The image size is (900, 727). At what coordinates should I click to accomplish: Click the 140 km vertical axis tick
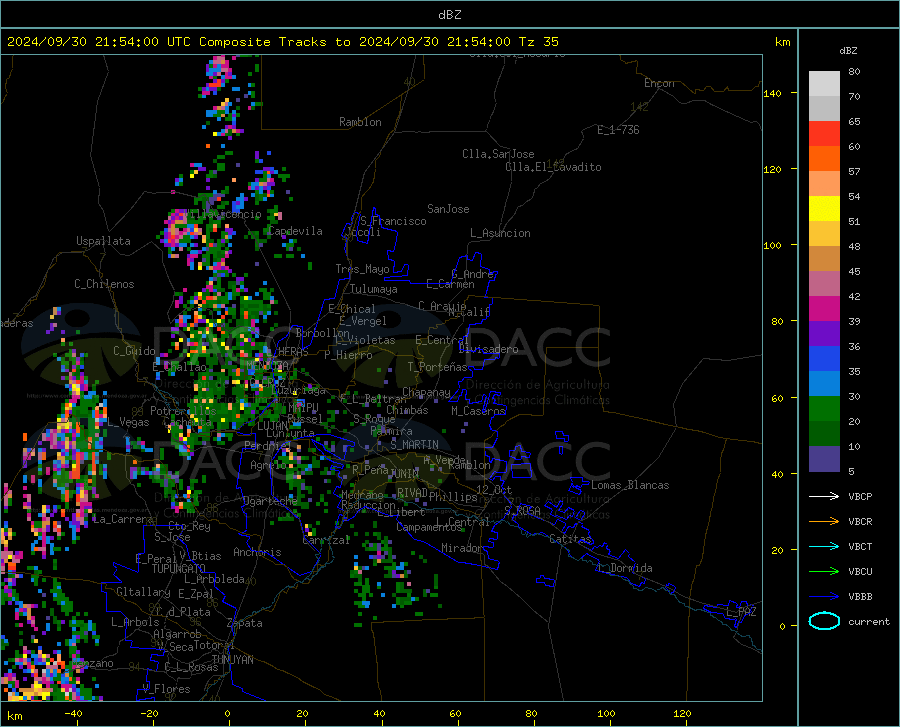pyautogui.click(x=772, y=93)
